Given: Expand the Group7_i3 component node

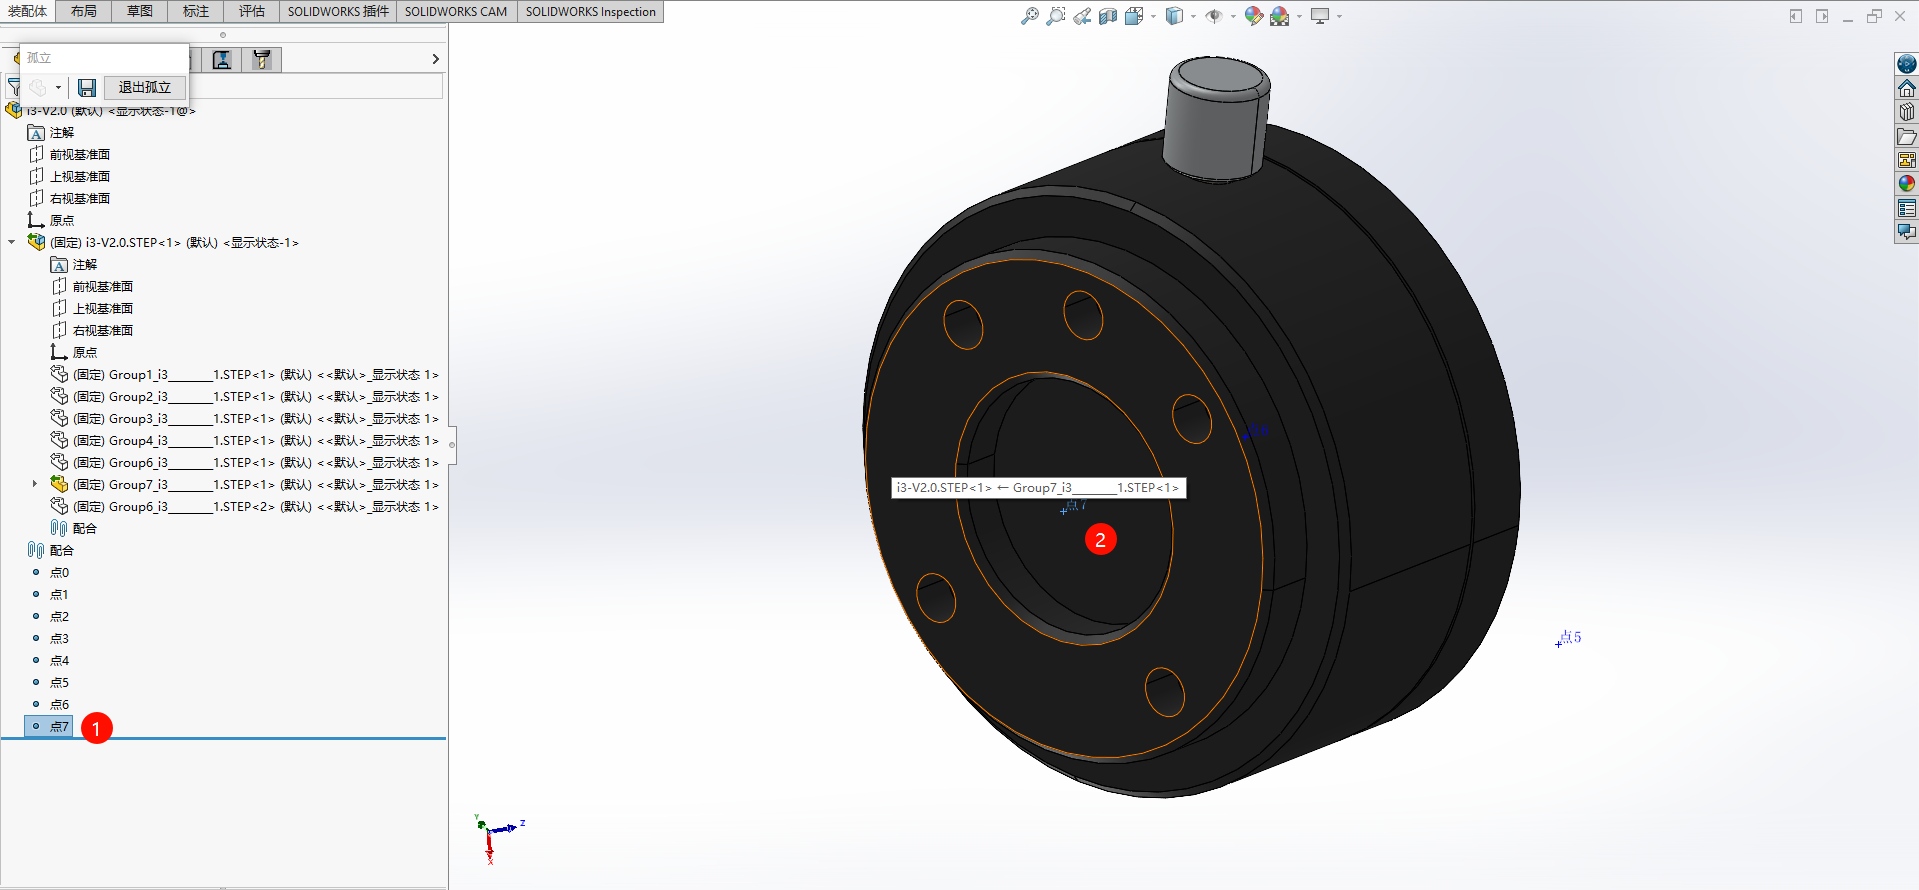Looking at the screenshot, I should pyautogui.click(x=35, y=484).
